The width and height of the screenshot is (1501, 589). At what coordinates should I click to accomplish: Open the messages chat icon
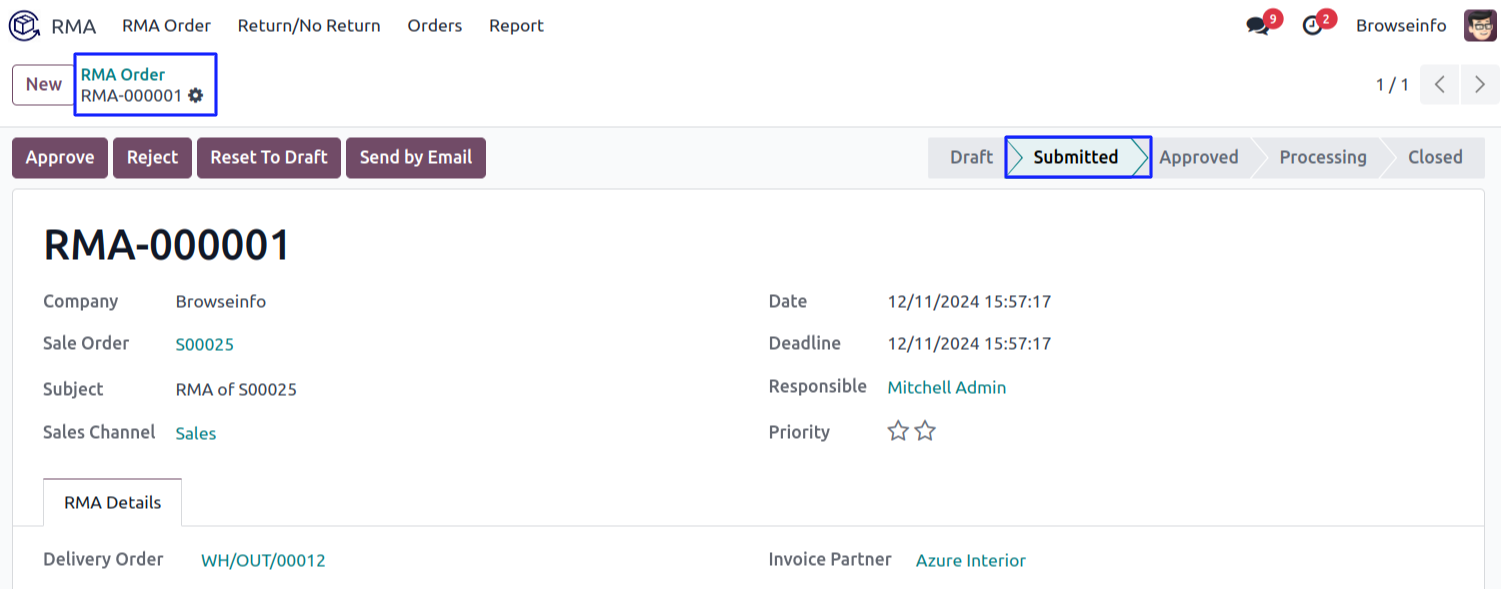tap(1258, 26)
